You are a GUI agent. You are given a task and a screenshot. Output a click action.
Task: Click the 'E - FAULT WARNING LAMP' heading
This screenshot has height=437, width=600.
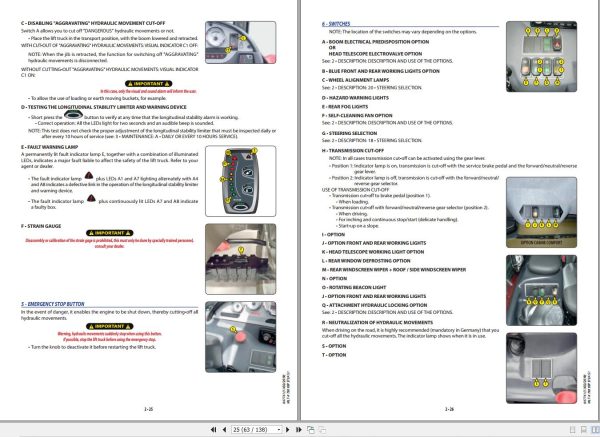tap(49, 147)
